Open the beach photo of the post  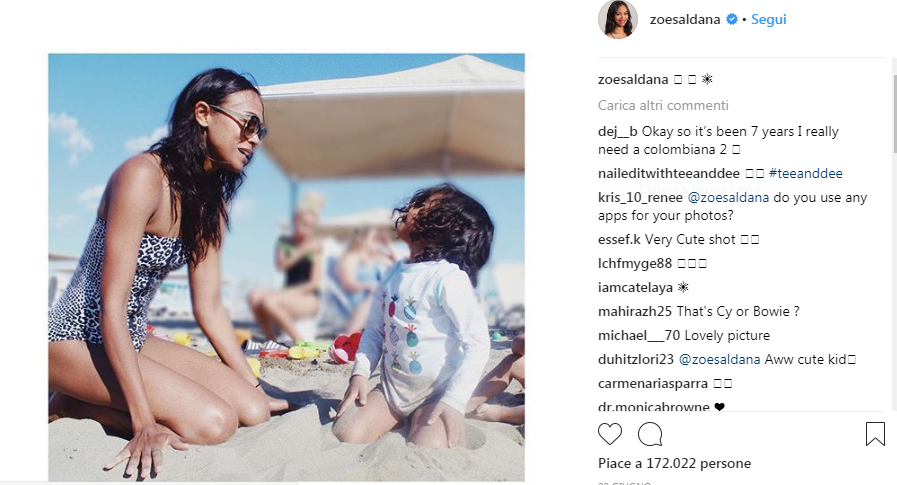pos(286,267)
